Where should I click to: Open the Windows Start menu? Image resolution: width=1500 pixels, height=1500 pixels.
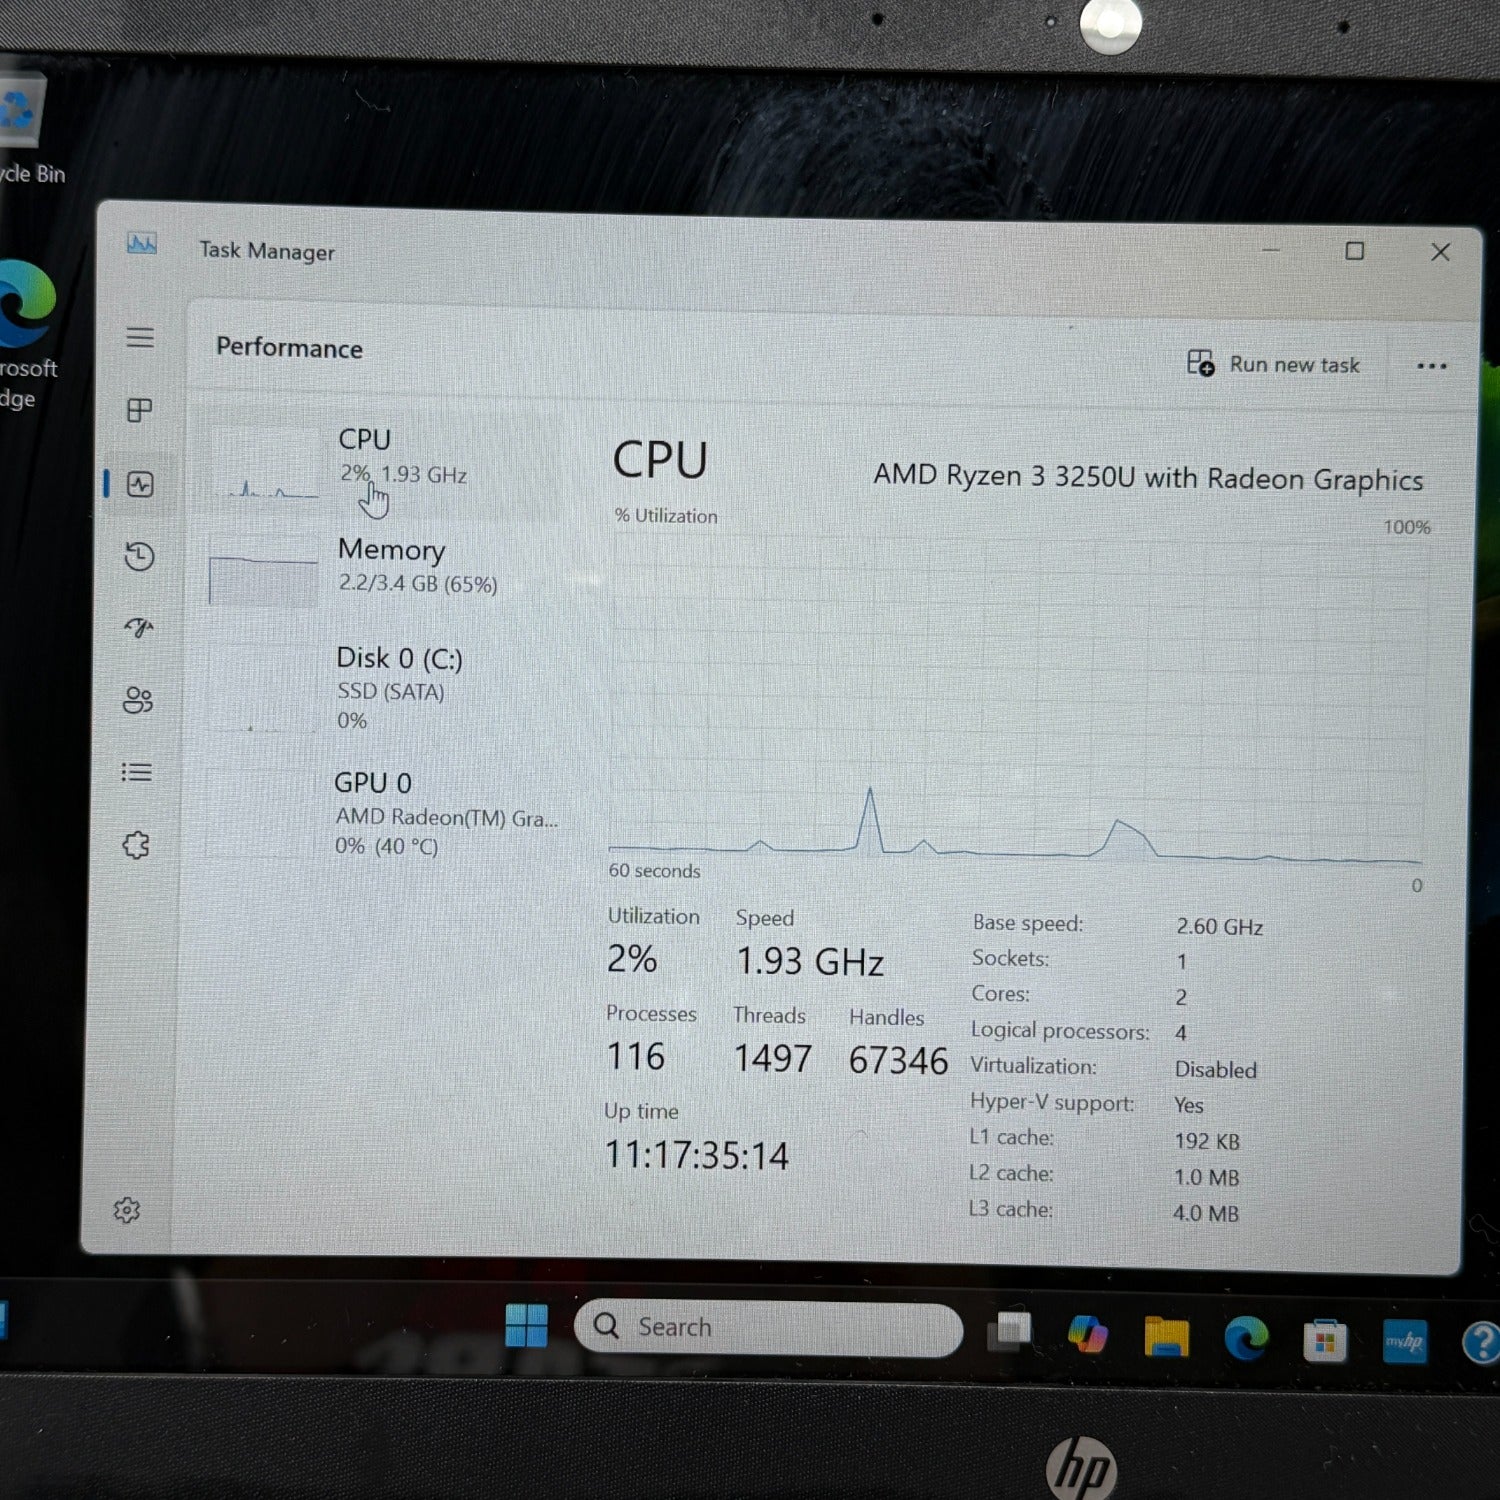pos(527,1325)
